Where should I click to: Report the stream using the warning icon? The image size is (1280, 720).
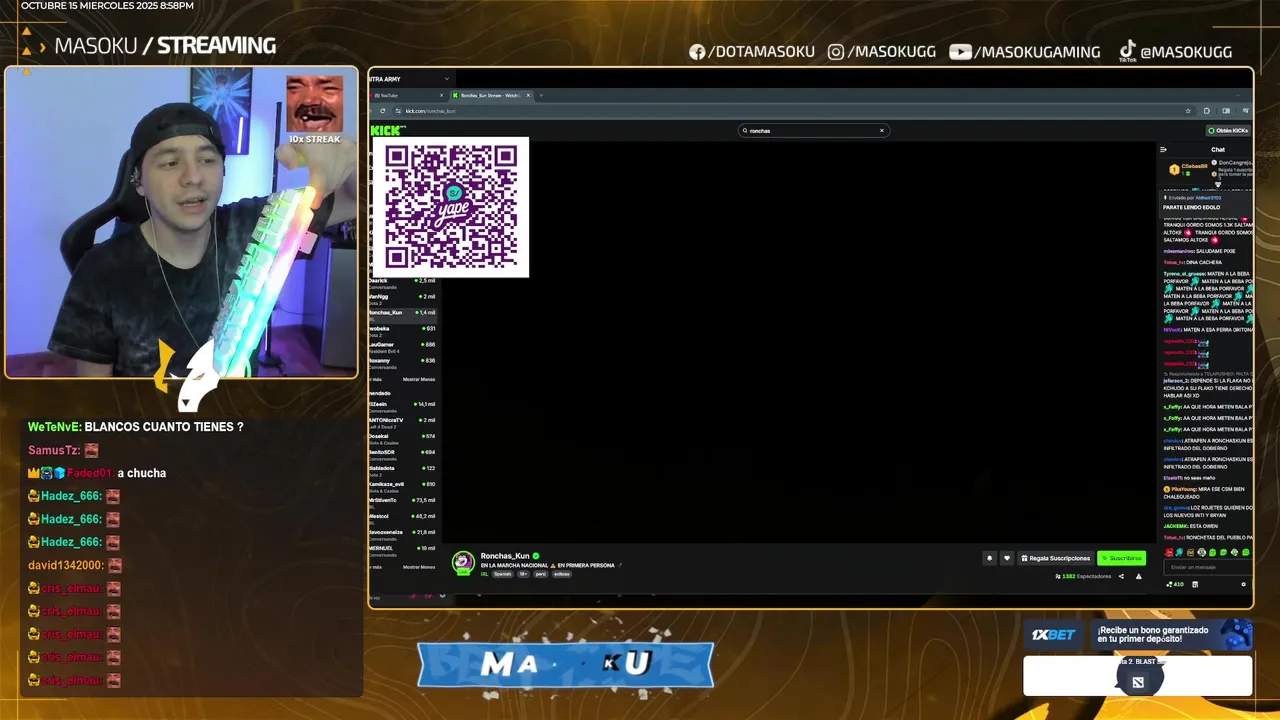tap(1138, 576)
